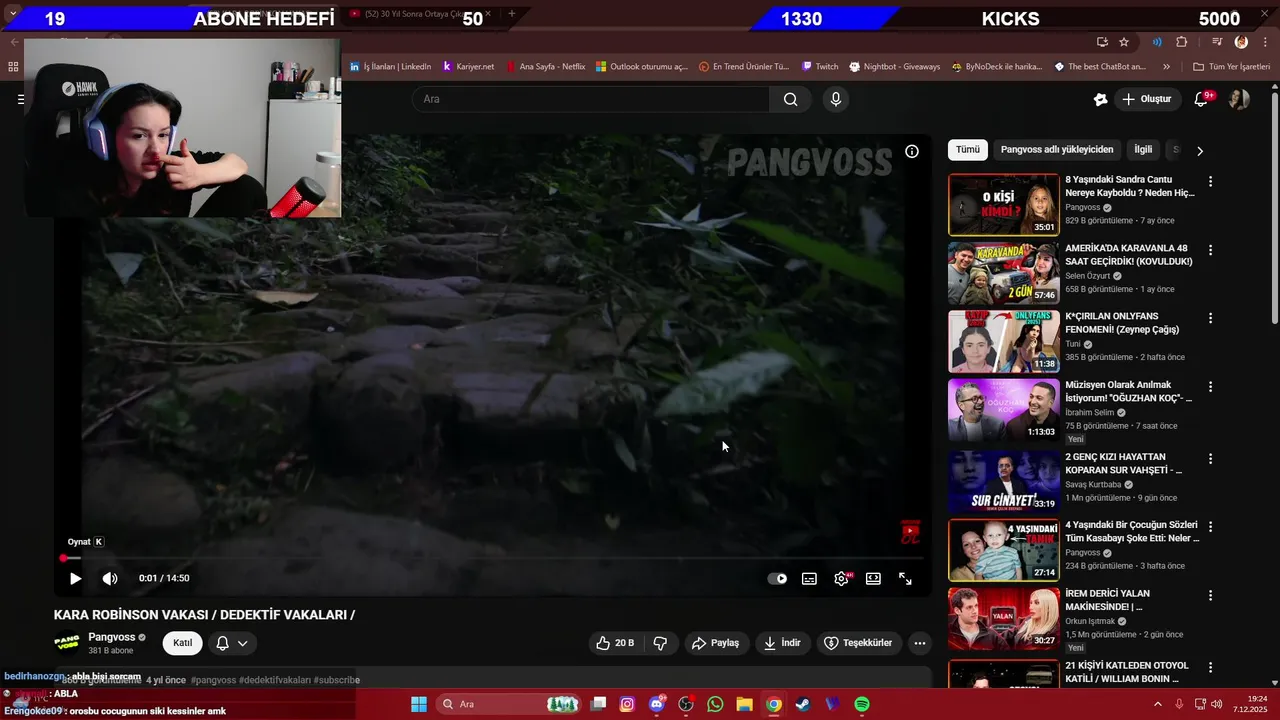The width and height of the screenshot is (1280, 720).
Task: Open the Pangvoss channel name link
Action: pyautogui.click(x=111, y=637)
